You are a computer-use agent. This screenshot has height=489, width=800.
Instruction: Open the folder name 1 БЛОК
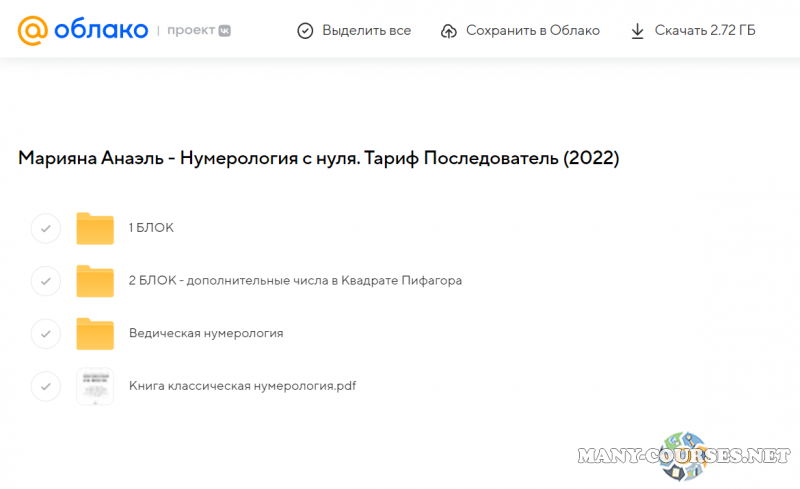click(x=151, y=228)
